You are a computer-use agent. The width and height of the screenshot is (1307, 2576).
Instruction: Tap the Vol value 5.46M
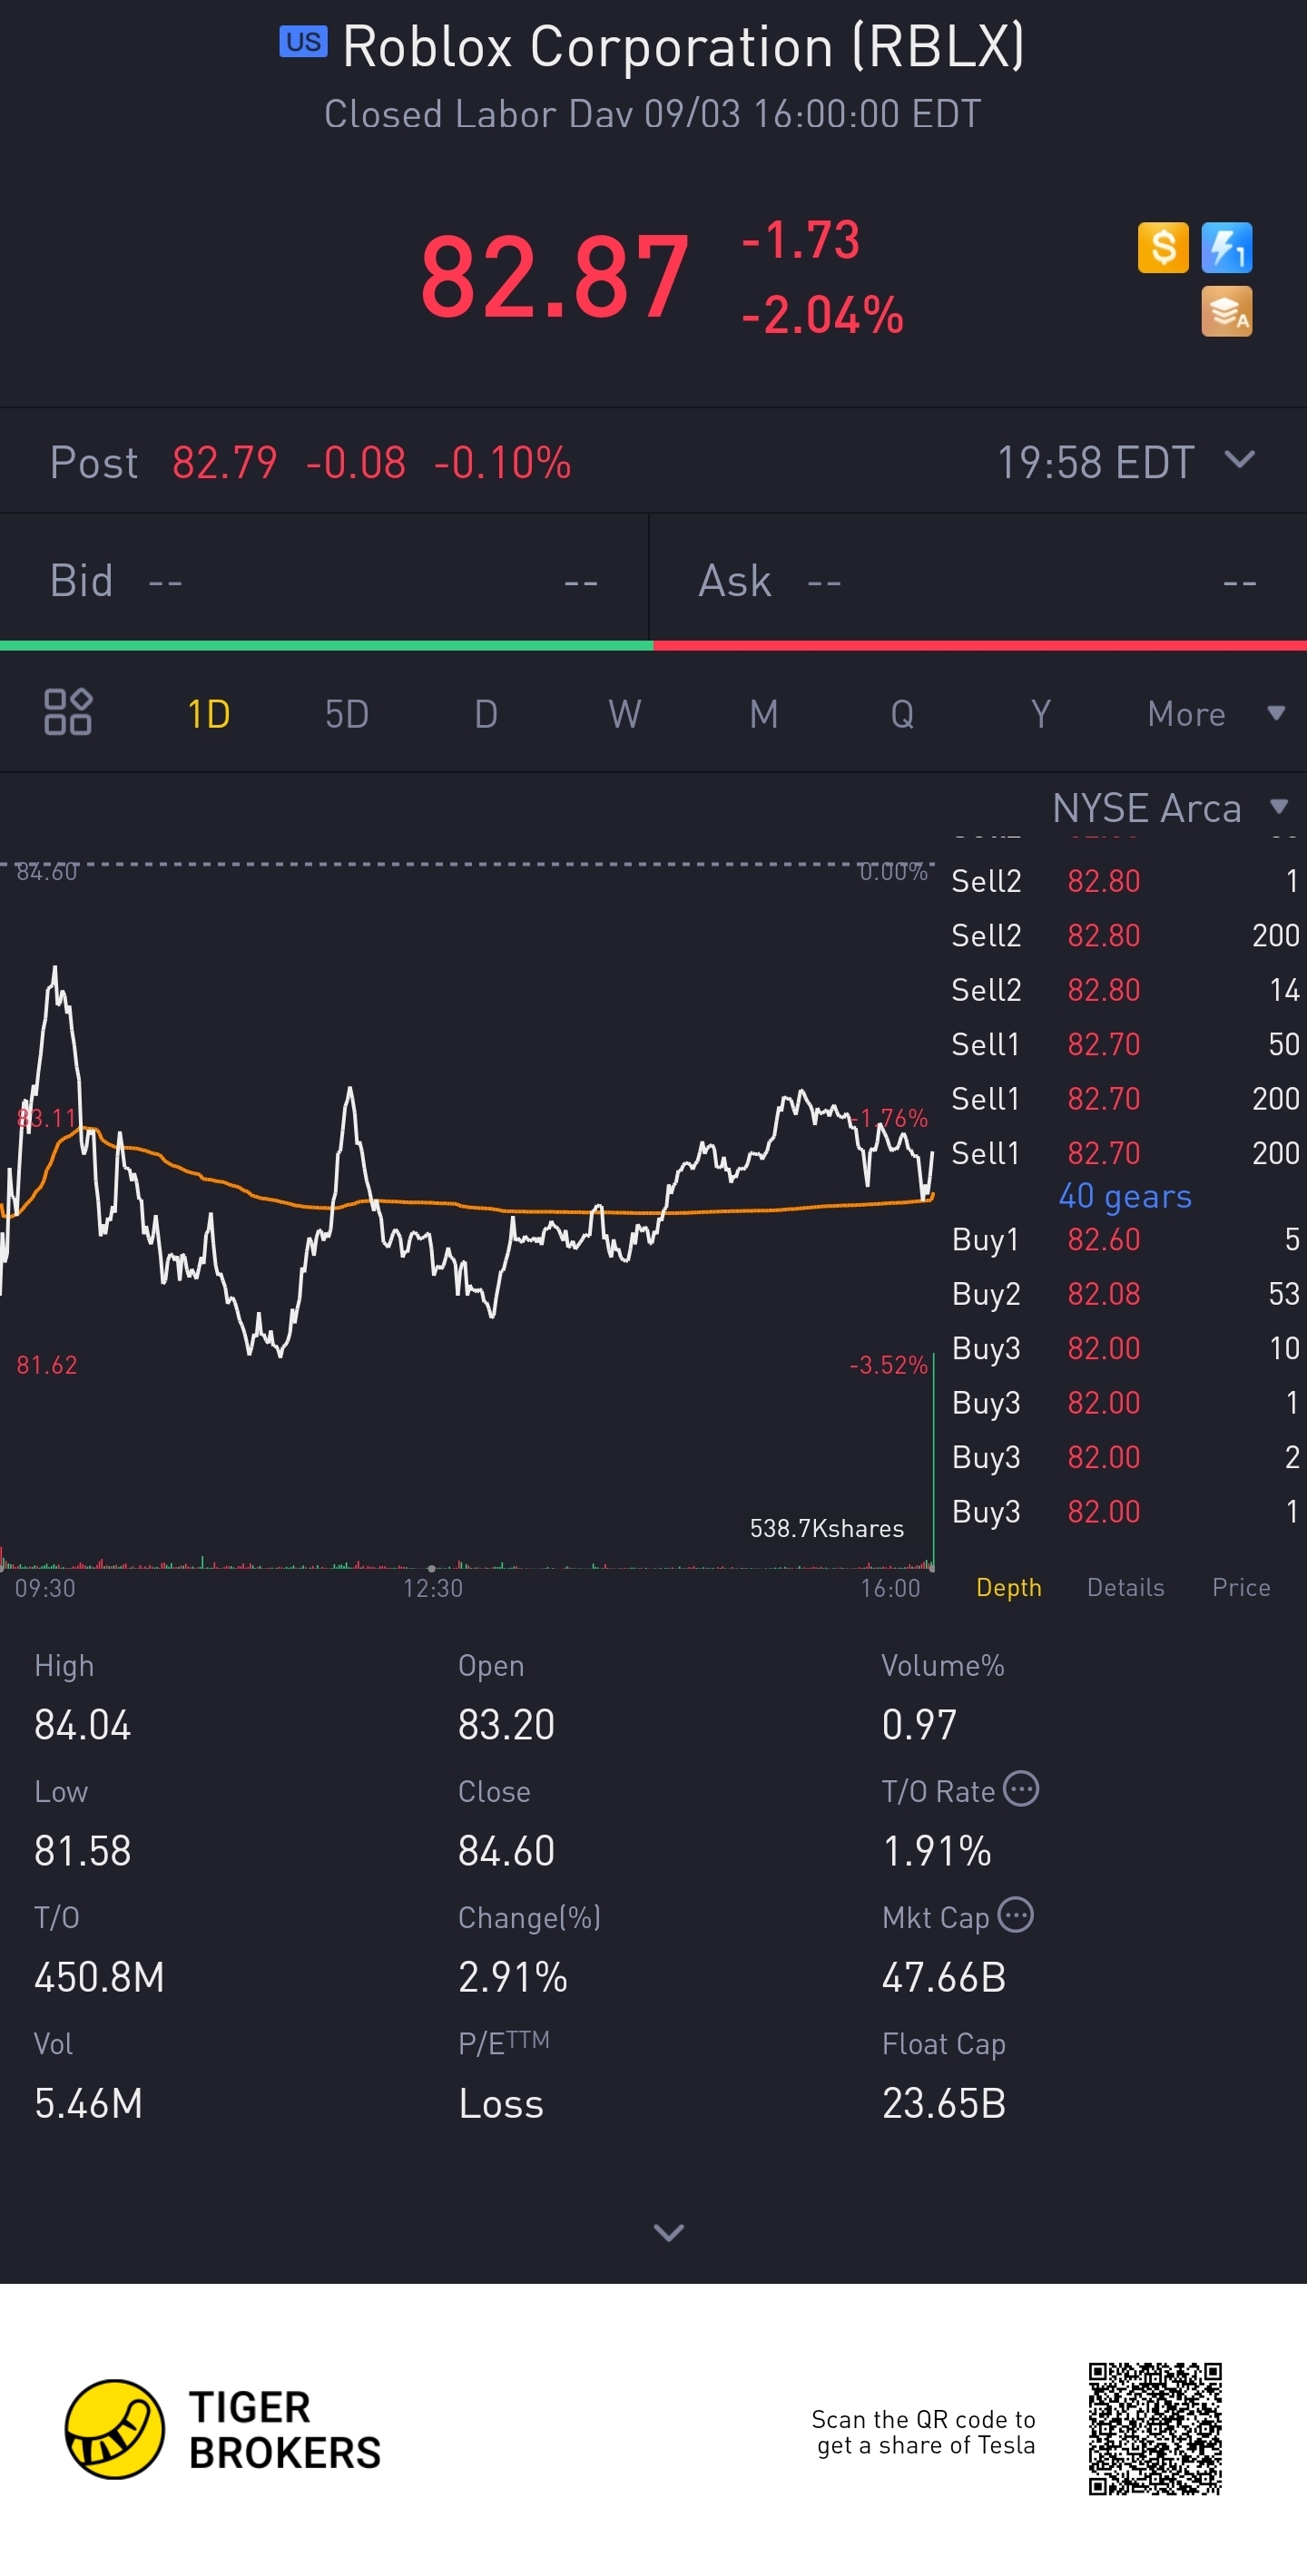(88, 2103)
